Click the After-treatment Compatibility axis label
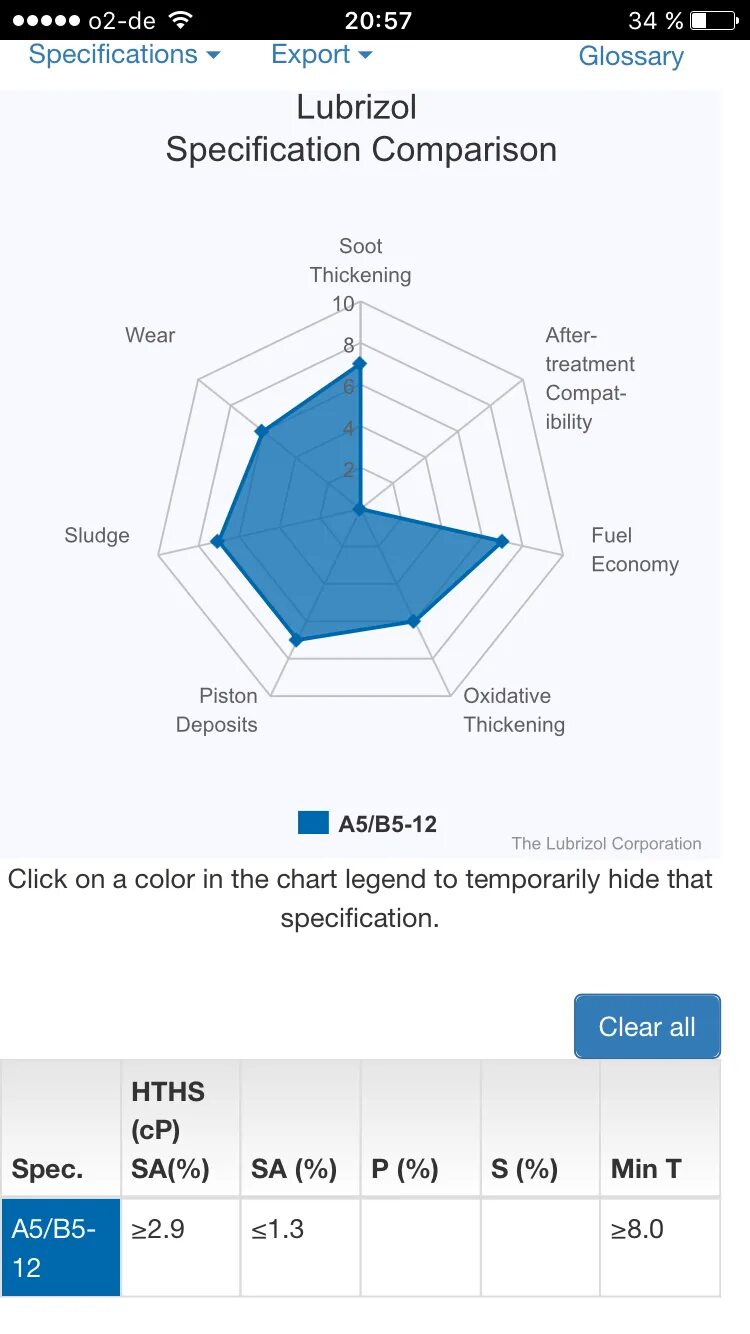Image resolution: width=750 pixels, height=1334 pixels. tap(590, 378)
